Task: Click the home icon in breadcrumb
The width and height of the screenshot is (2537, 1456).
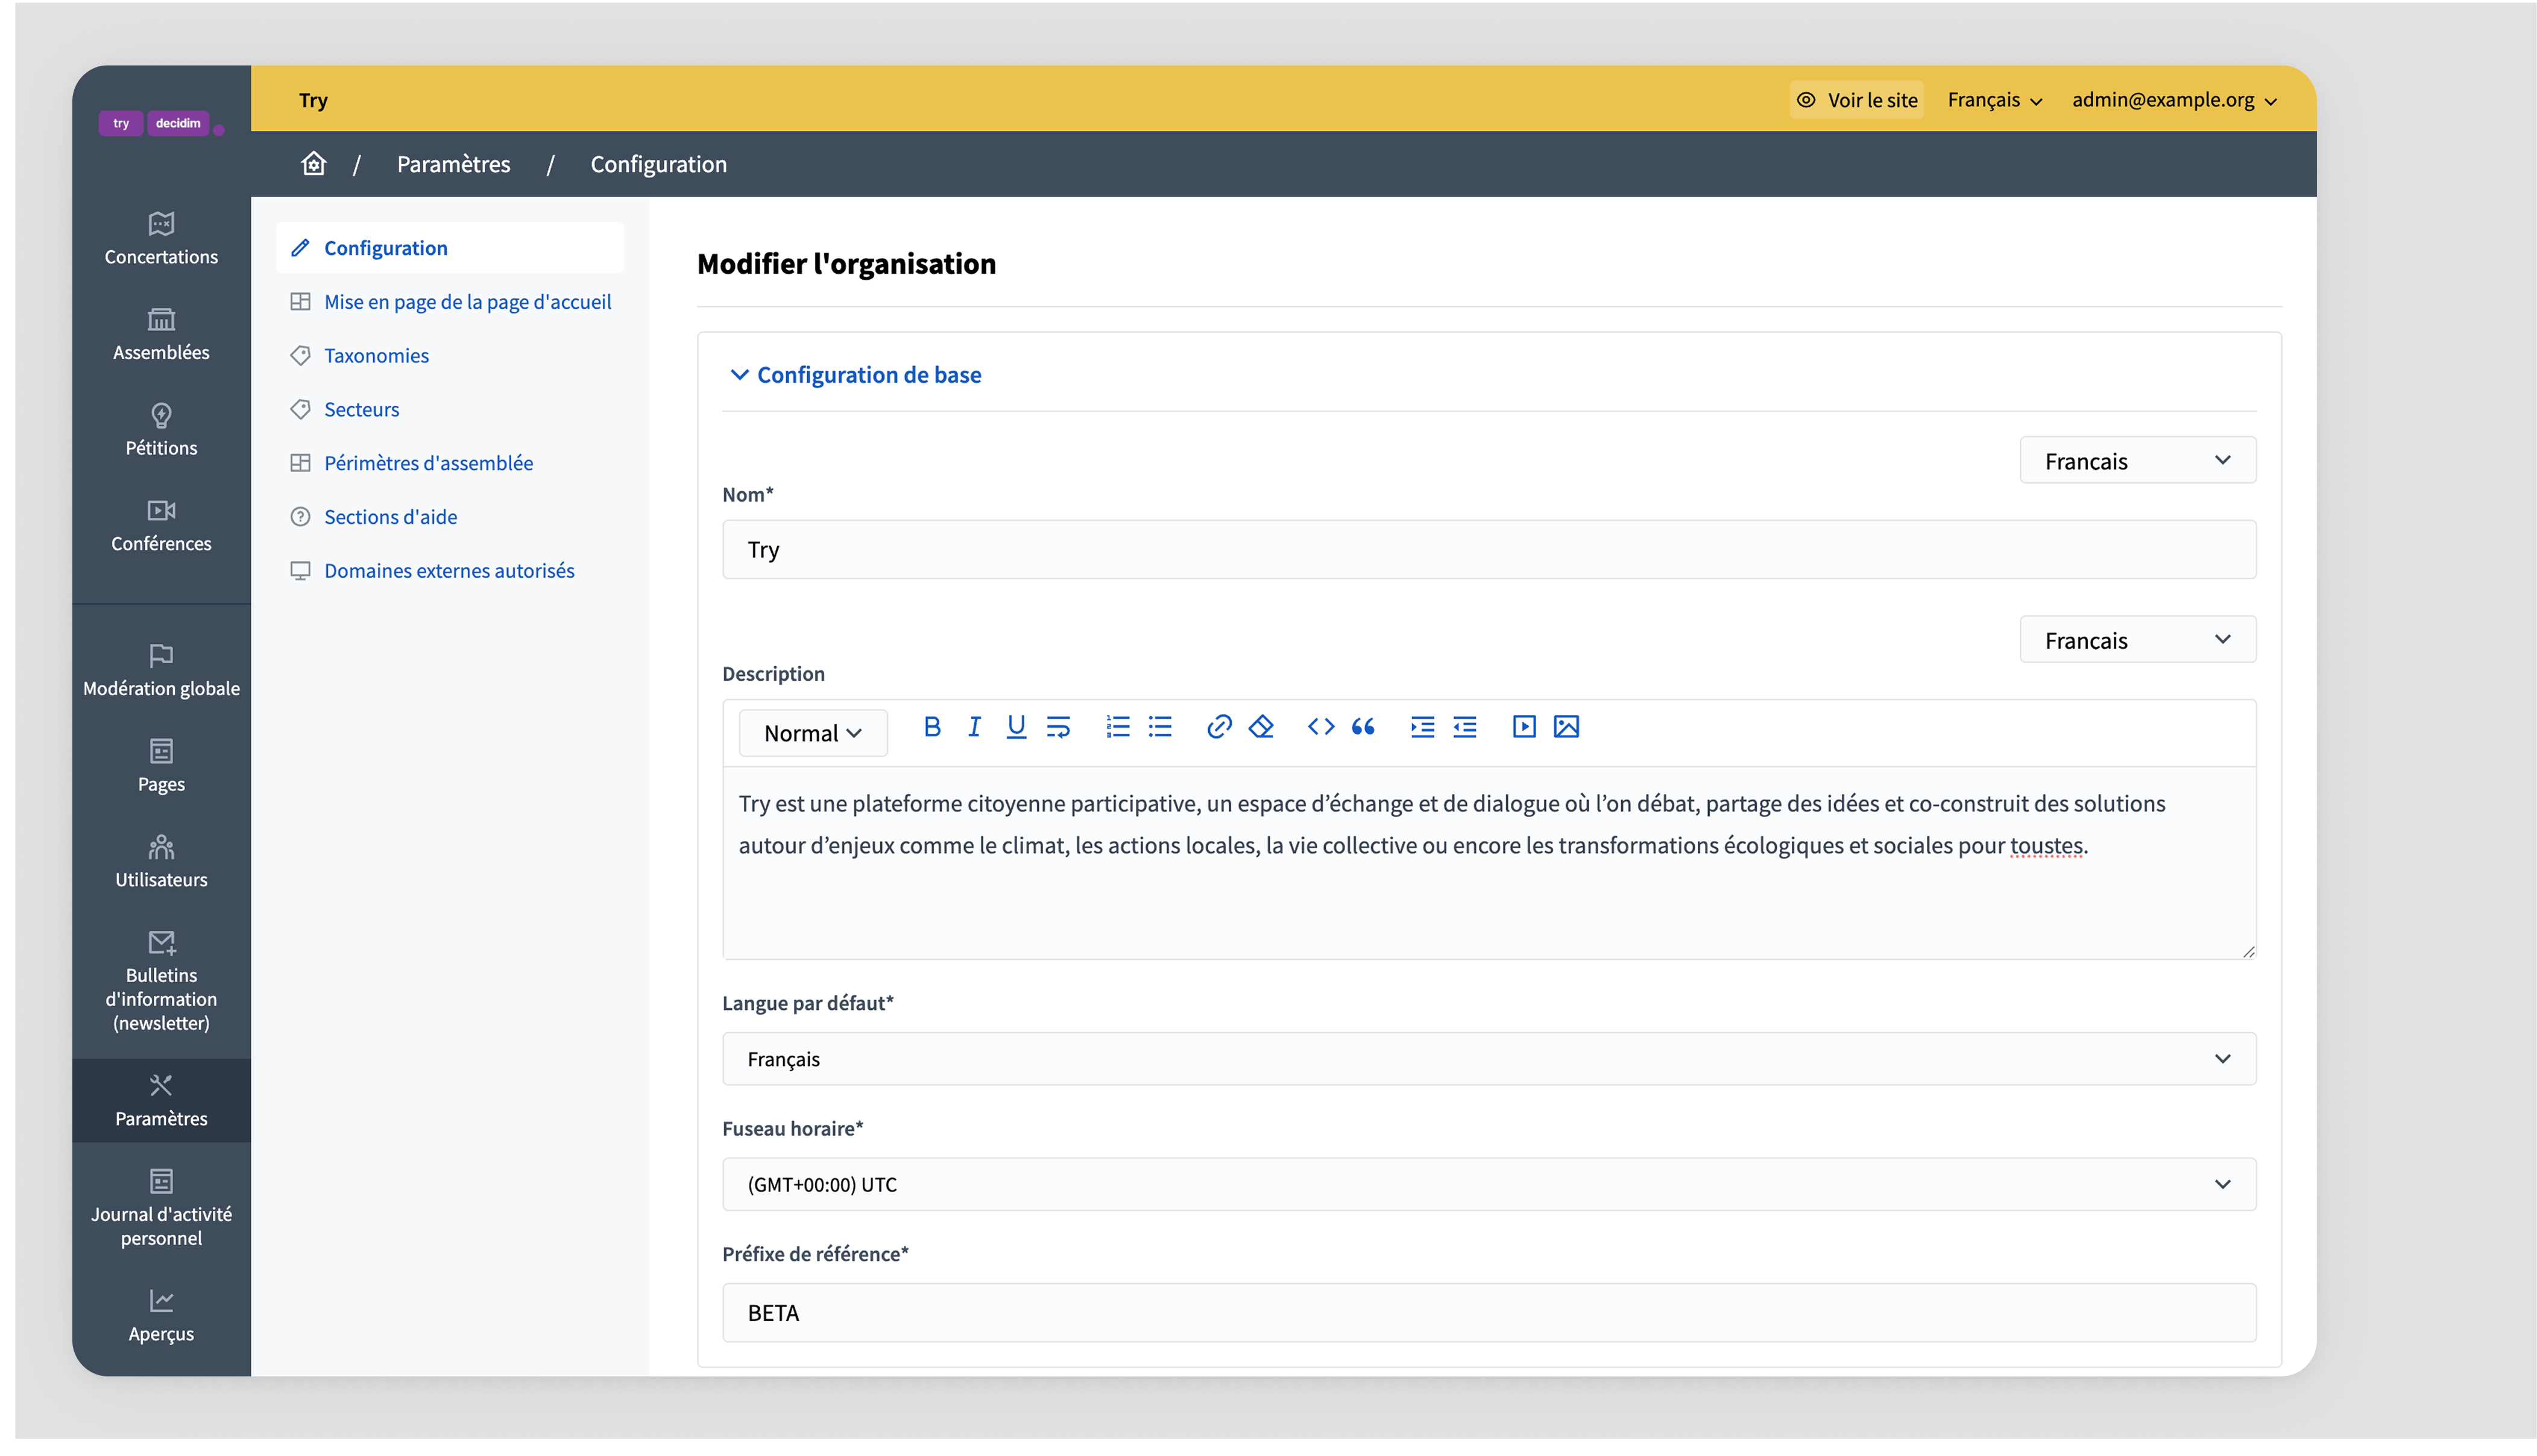Action: (x=314, y=163)
